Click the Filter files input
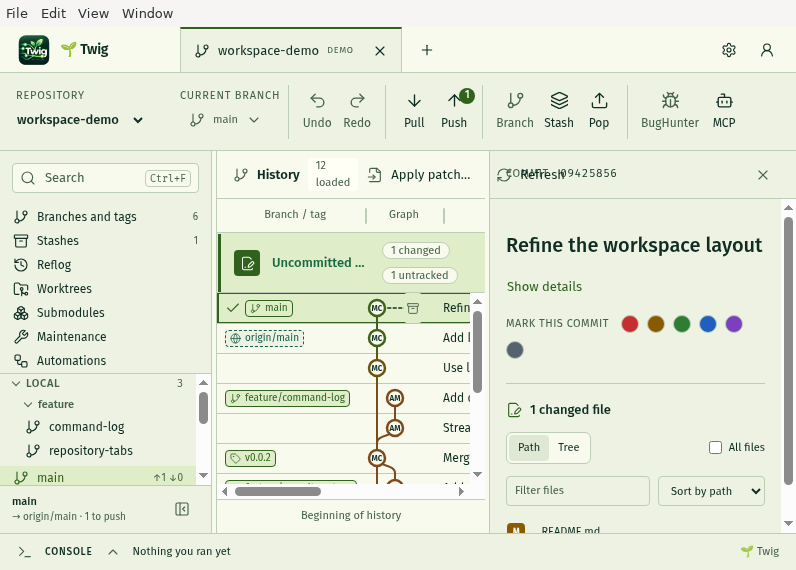Viewport: 796px width, 570px height. pos(578,491)
